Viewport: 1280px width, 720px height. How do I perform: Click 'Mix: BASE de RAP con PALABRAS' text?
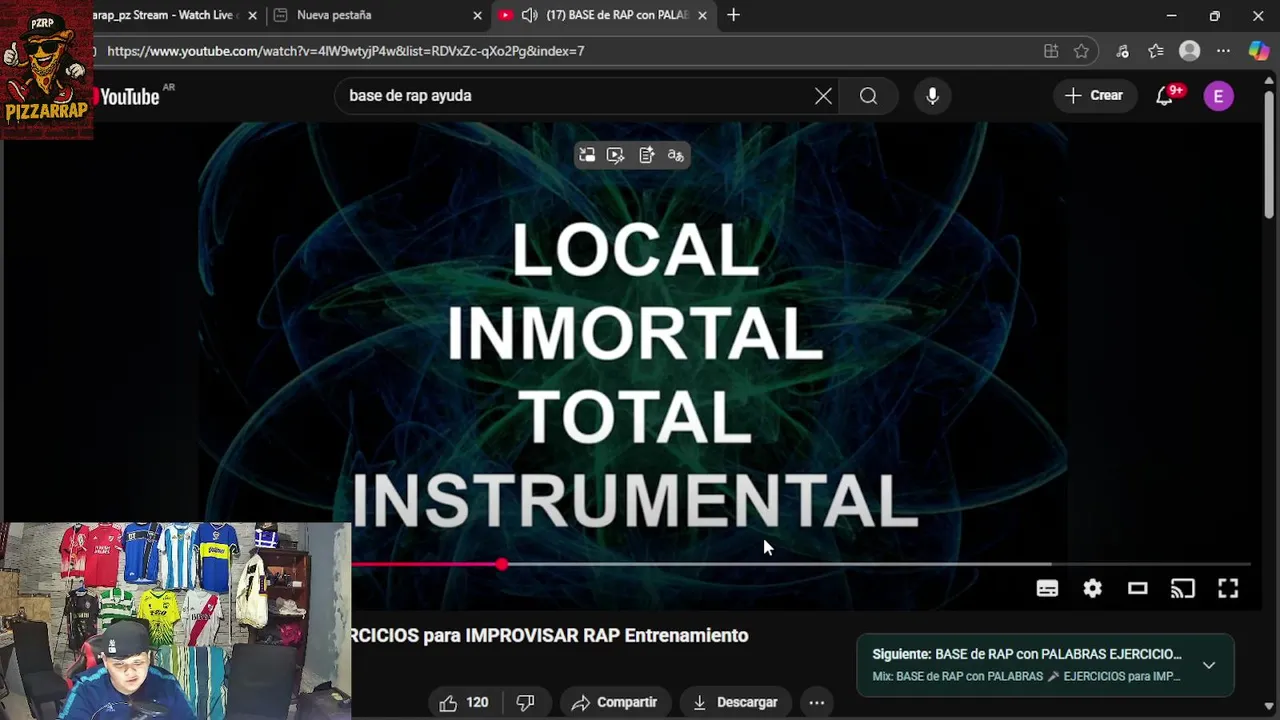coord(1026,676)
